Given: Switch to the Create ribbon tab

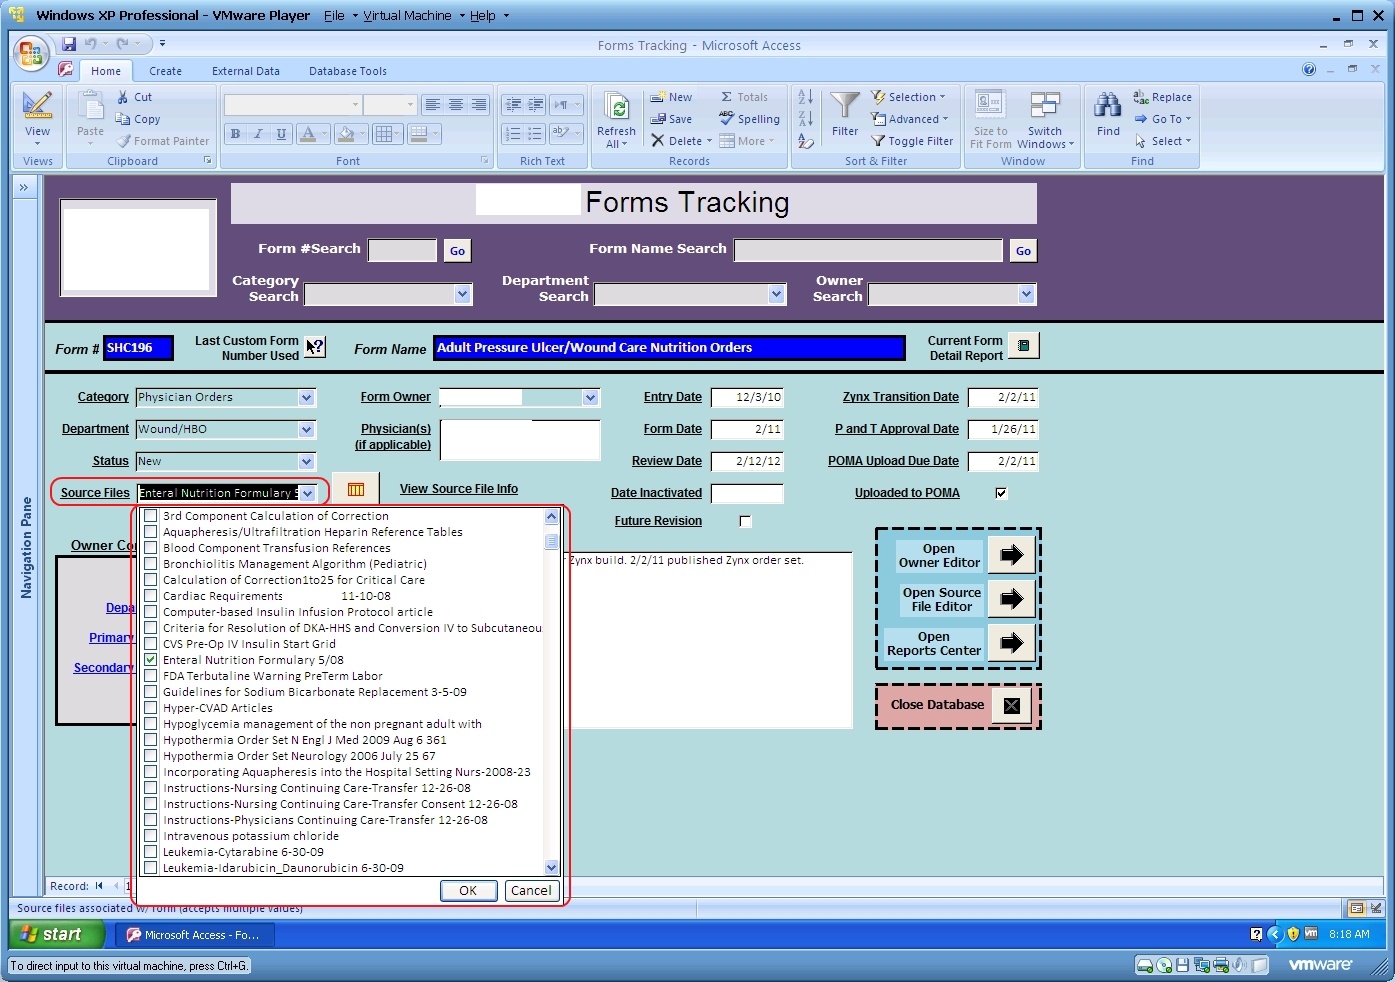Looking at the screenshot, I should coord(165,71).
